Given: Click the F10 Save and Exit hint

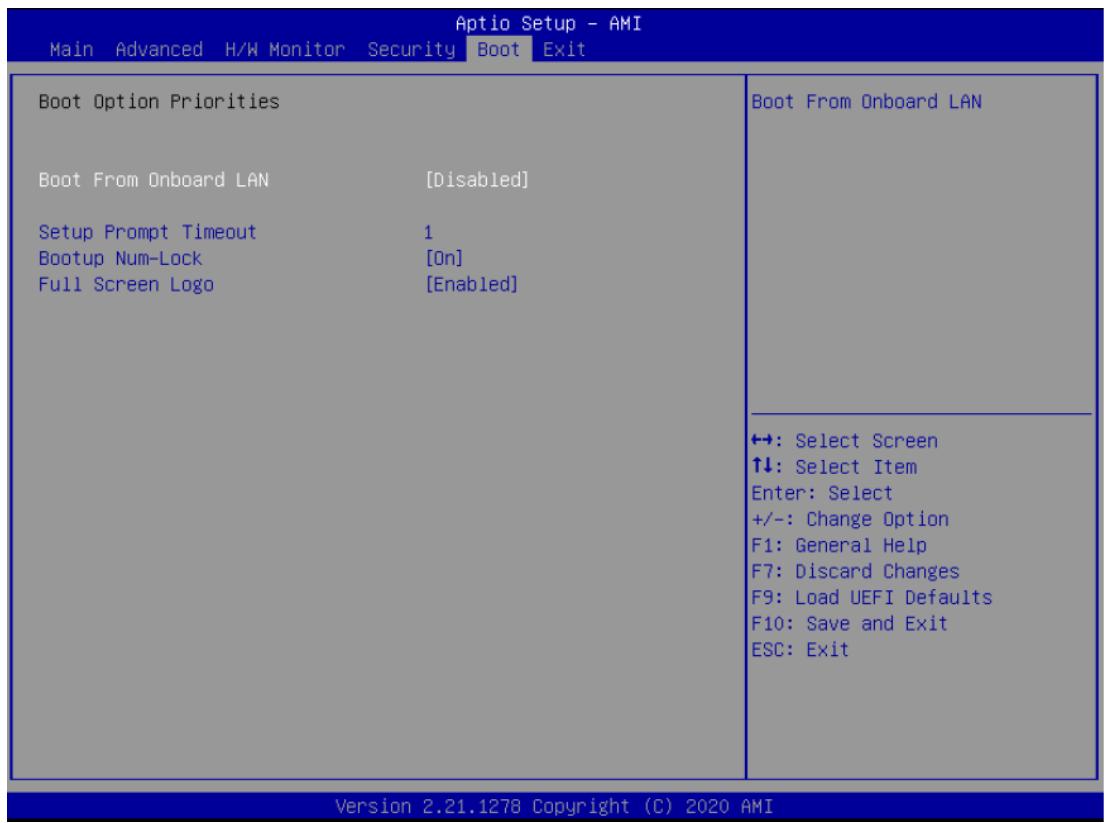Looking at the screenshot, I should [x=850, y=624].
